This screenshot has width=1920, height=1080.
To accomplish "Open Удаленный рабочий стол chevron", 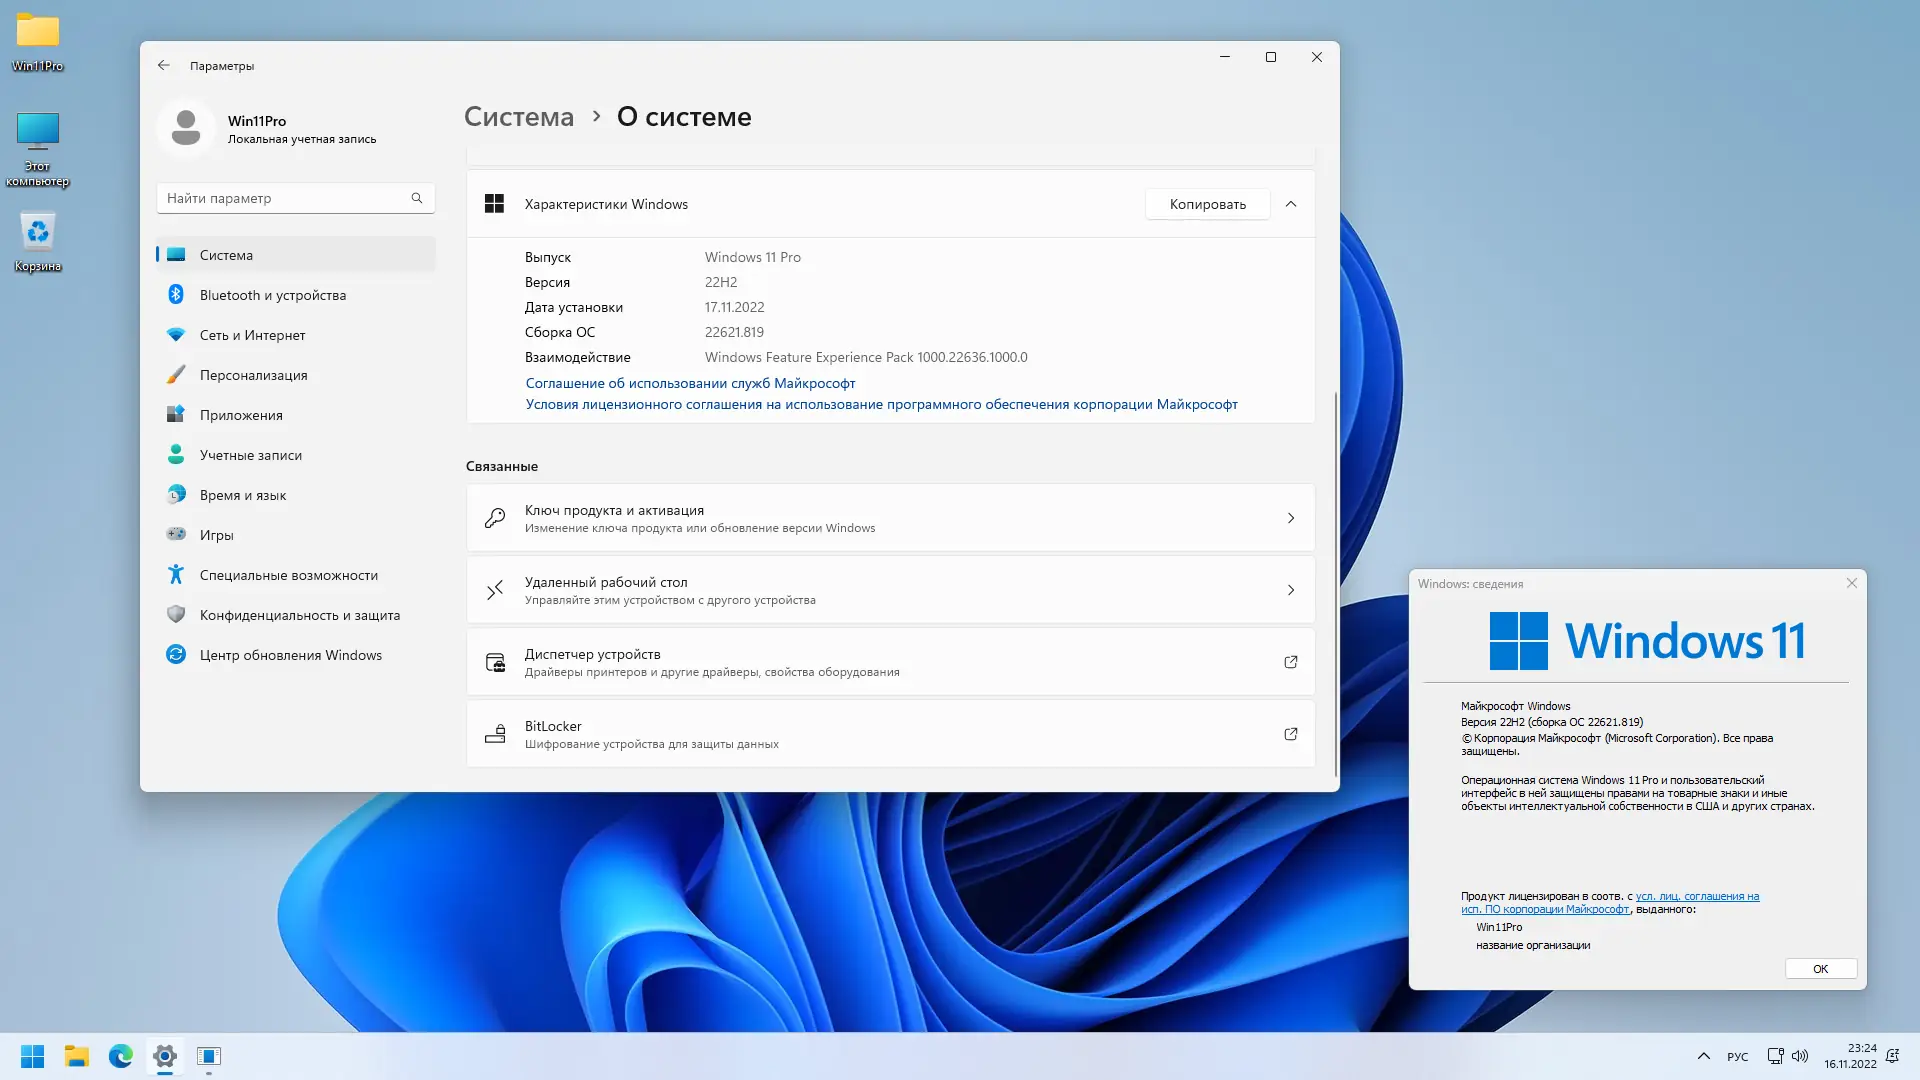I will pos(1291,590).
